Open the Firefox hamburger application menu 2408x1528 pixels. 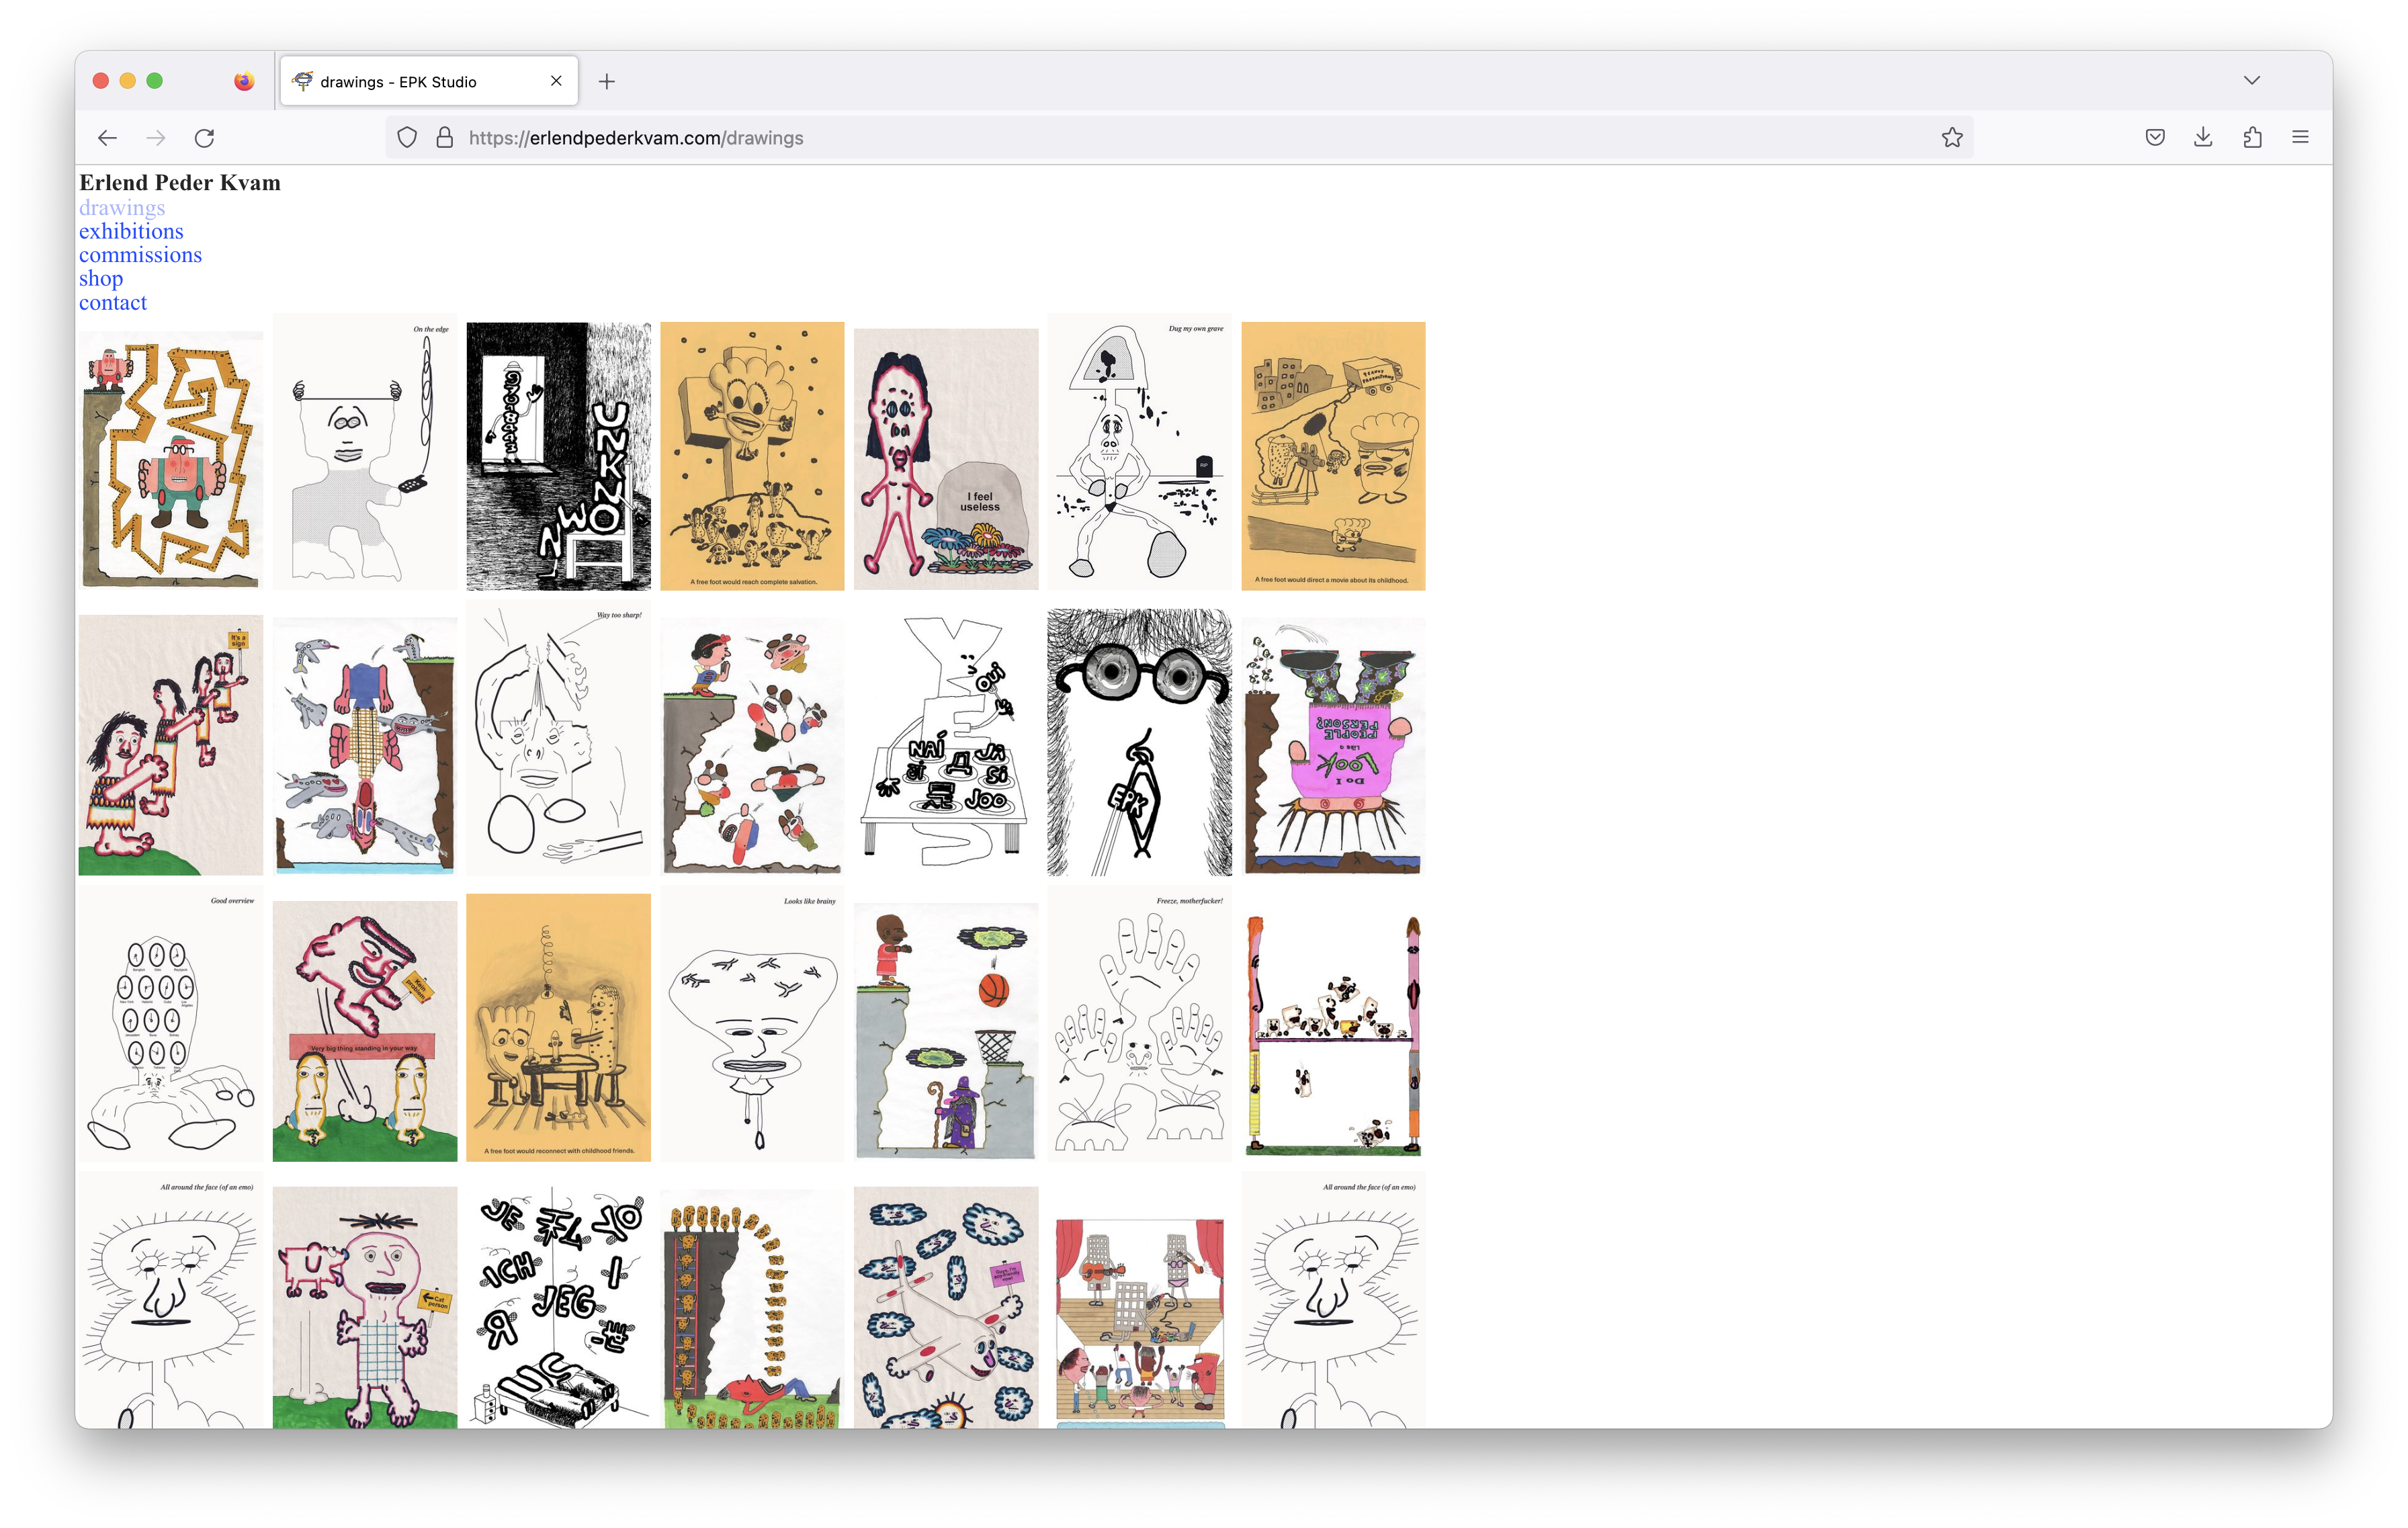click(x=2300, y=138)
